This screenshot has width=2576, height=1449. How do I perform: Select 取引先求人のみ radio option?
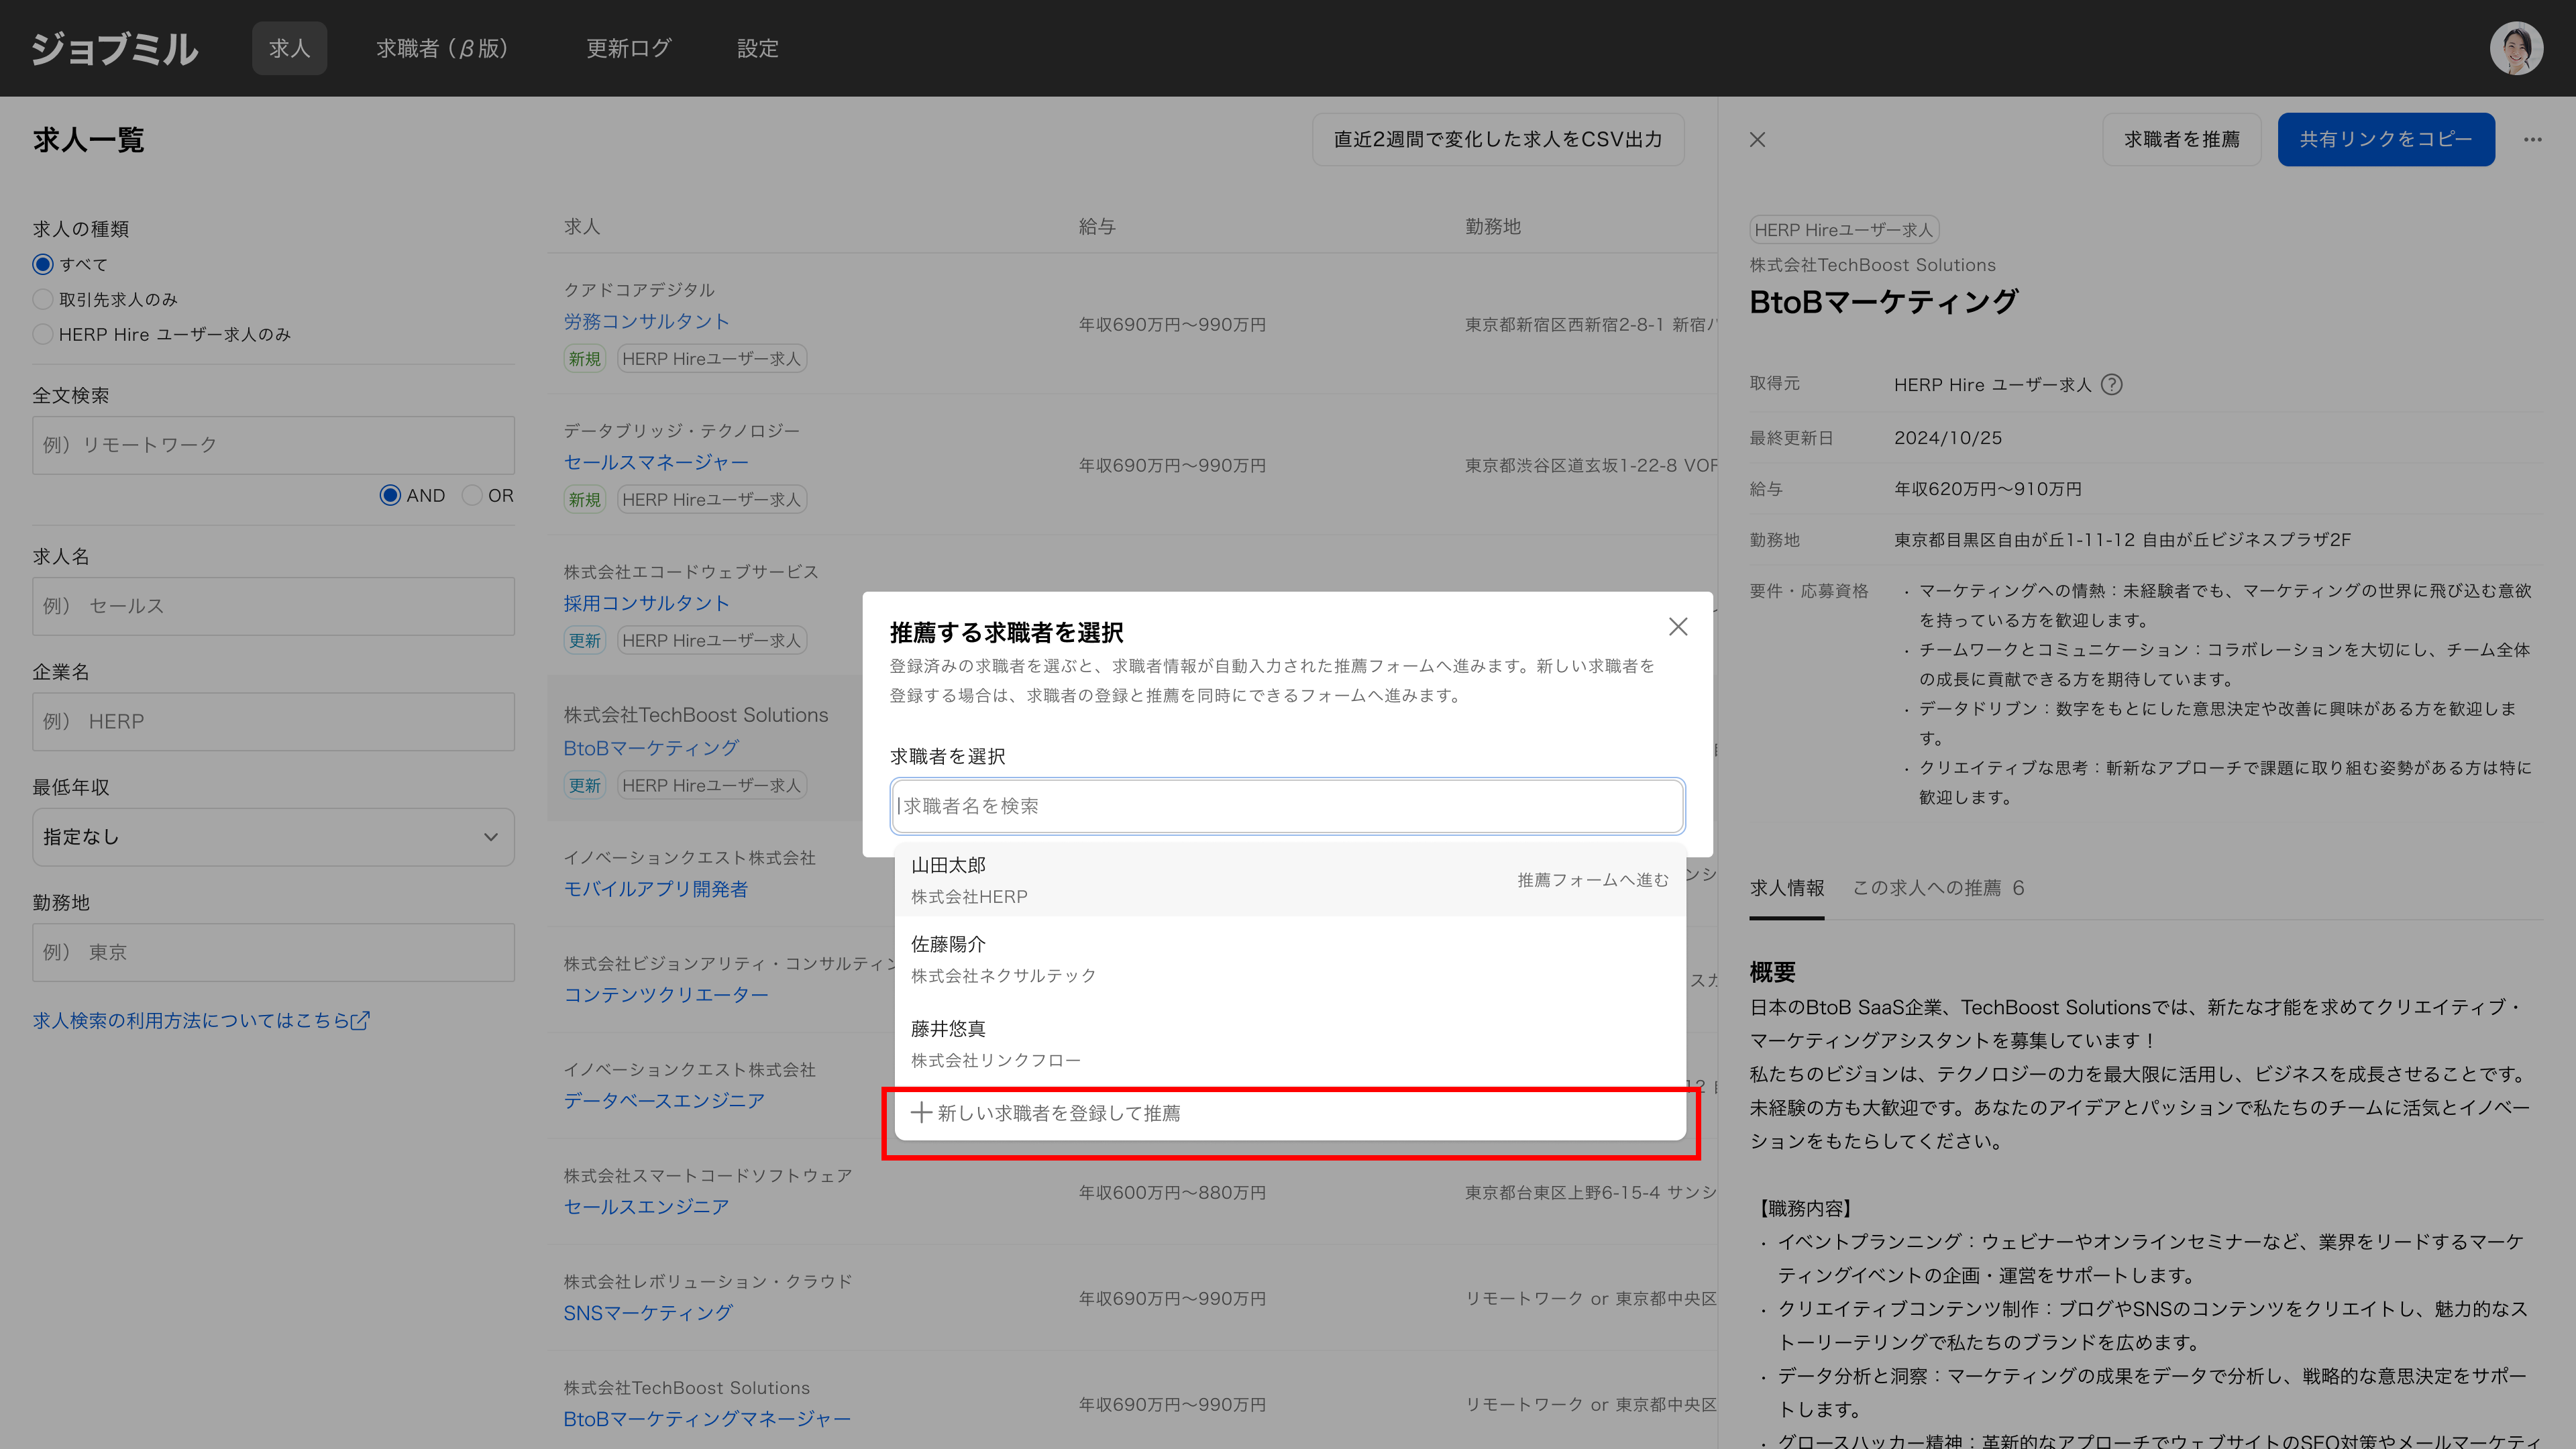tap(43, 300)
